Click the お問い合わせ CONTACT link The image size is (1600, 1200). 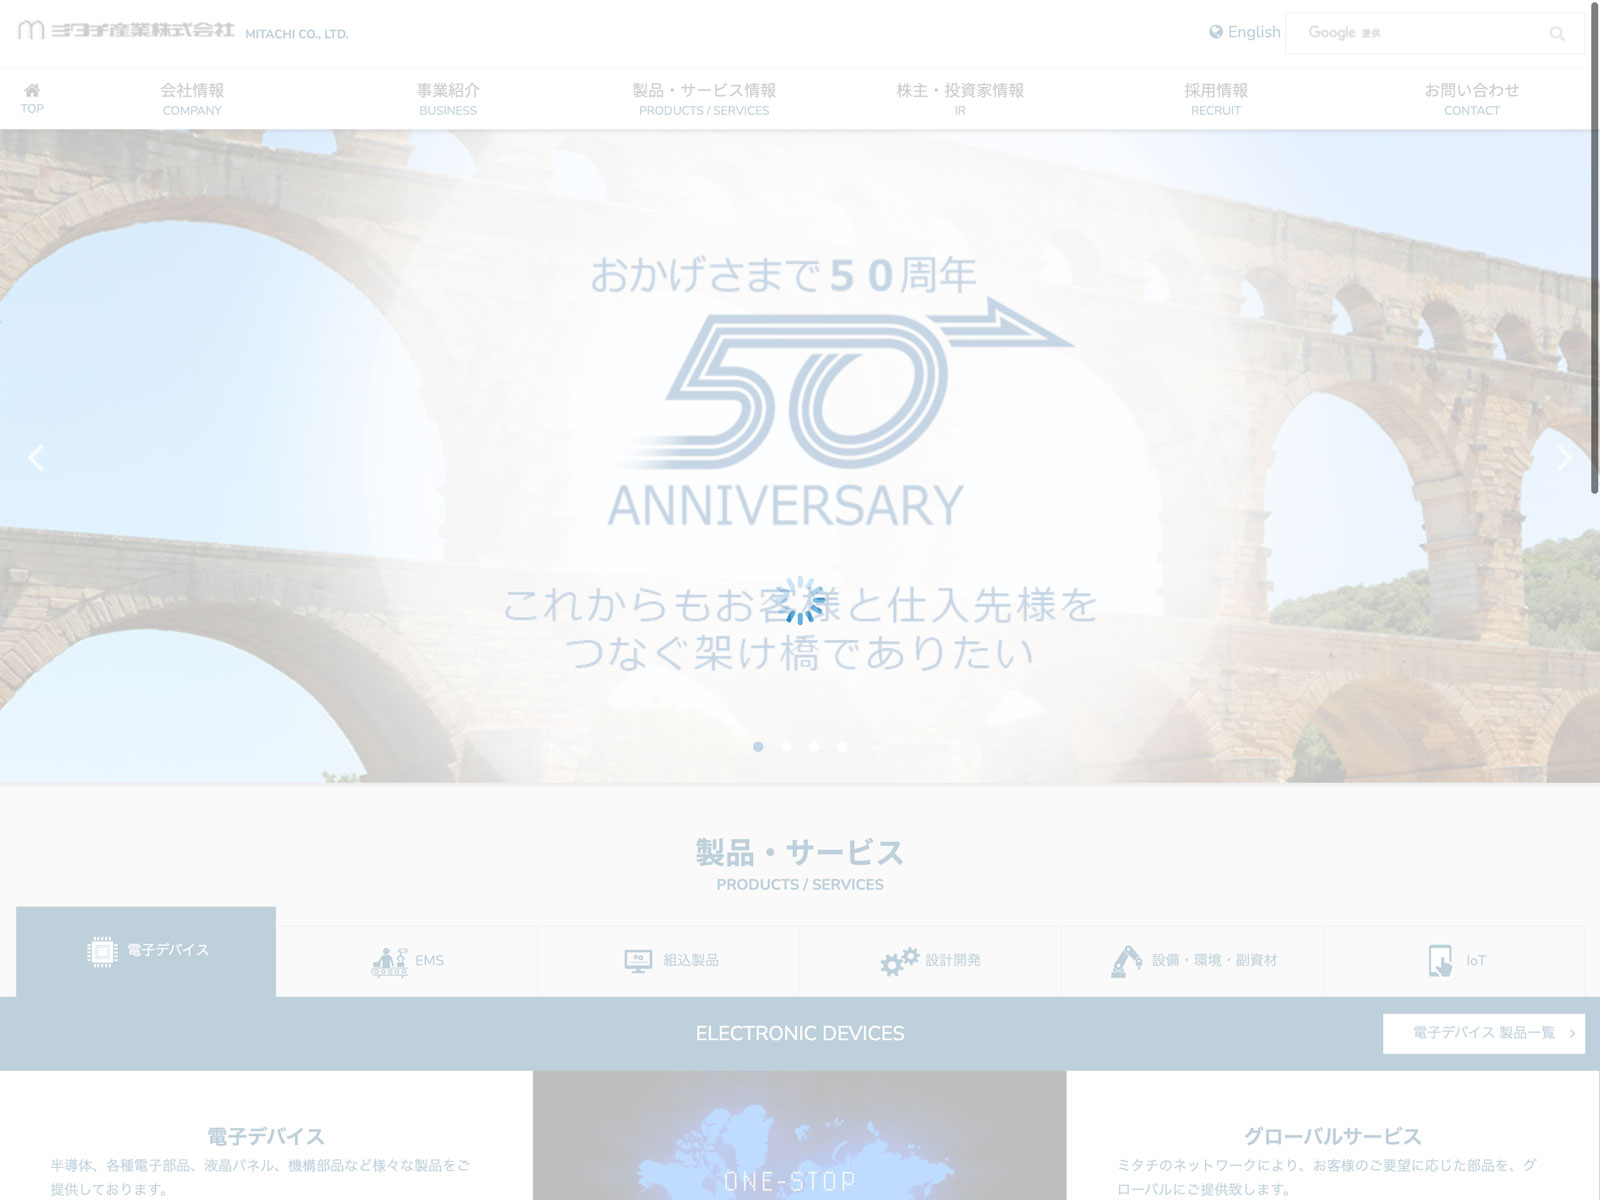[x=1471, y=99]
